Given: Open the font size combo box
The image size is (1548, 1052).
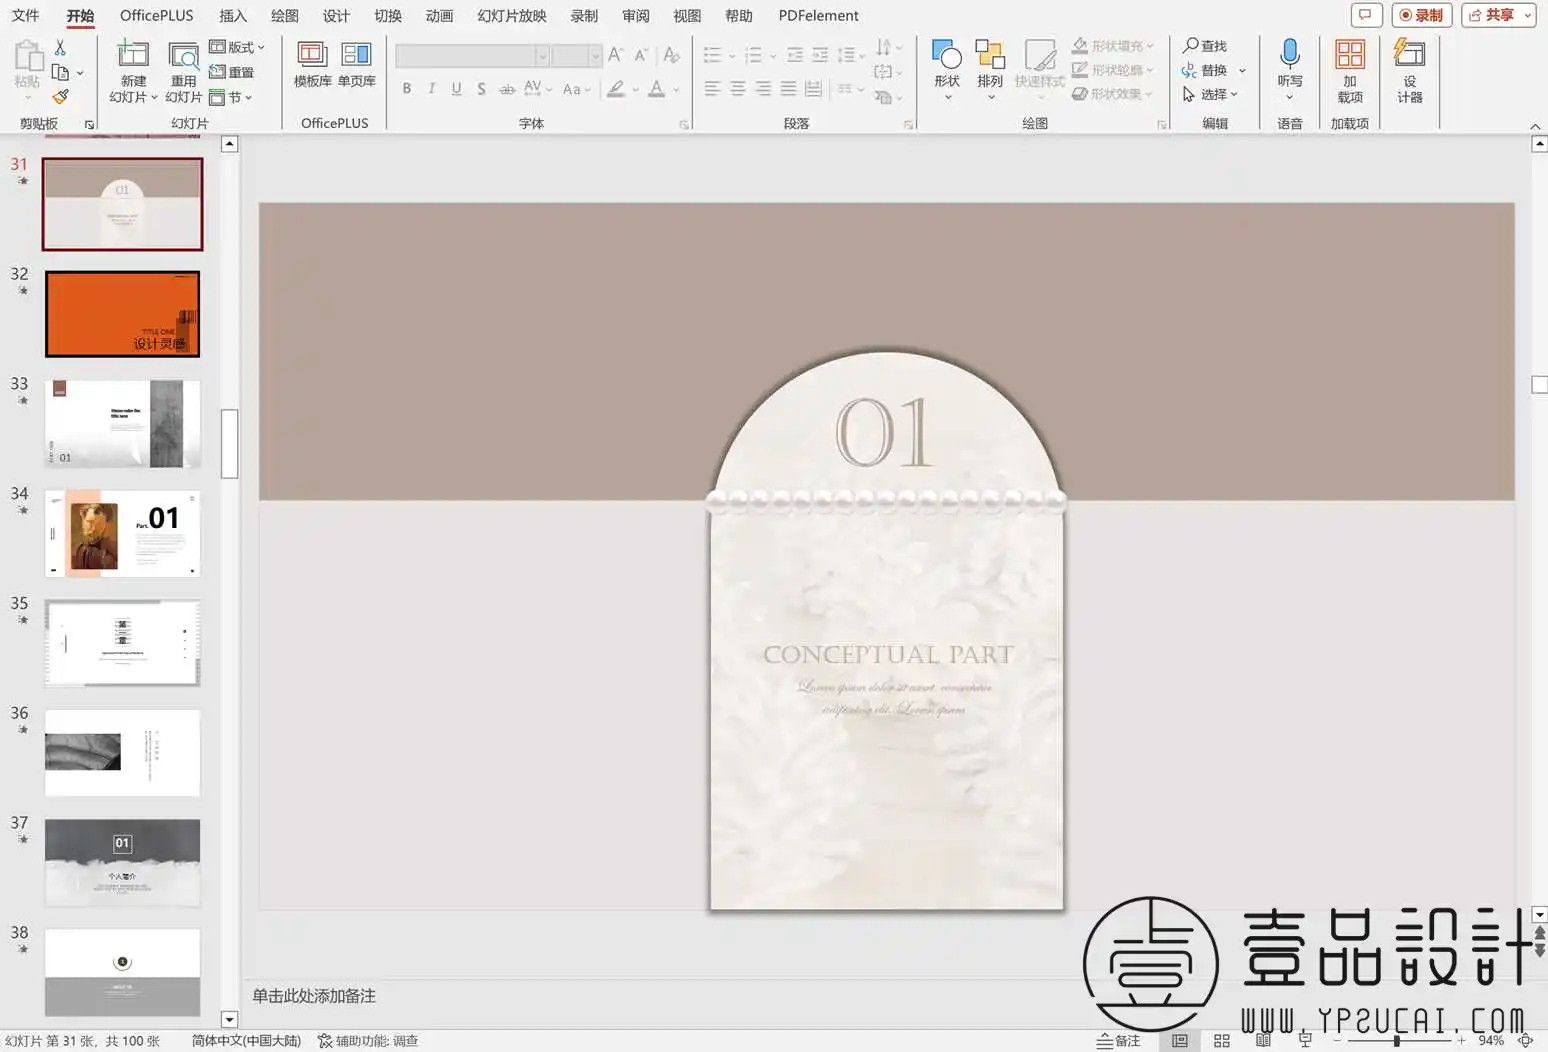Looking at the screenshot, I should point(577,56).
